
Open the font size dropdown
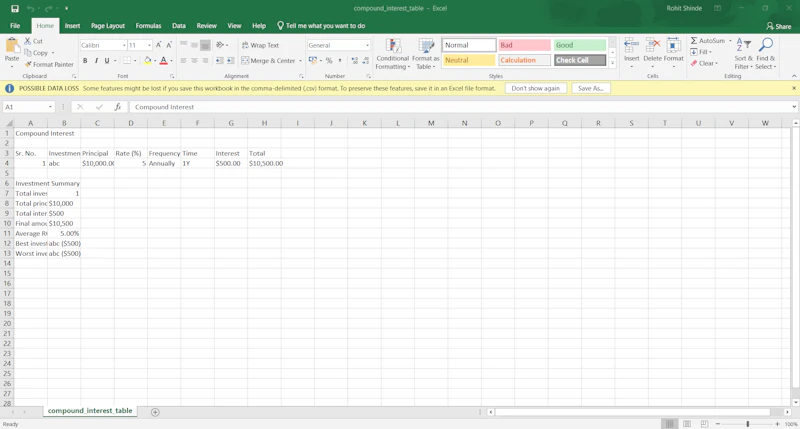[149, 45]
